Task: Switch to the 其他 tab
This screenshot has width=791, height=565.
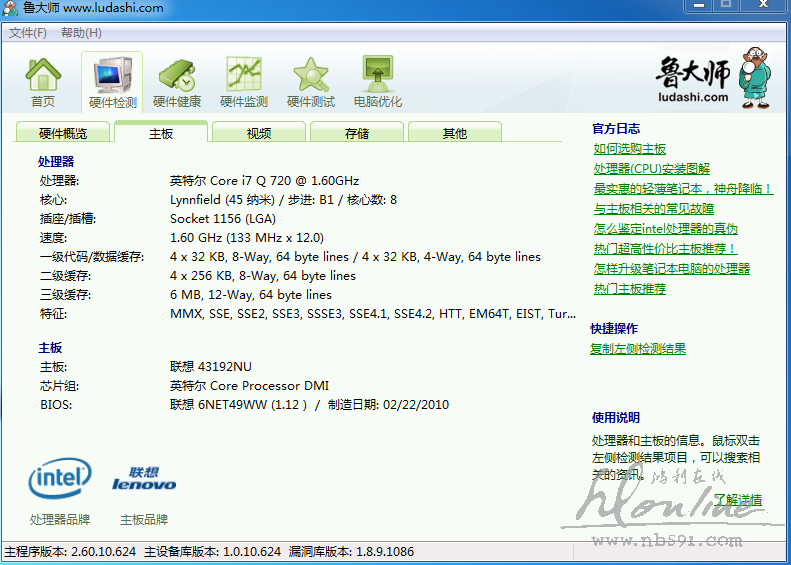Action: coord(455,133)
